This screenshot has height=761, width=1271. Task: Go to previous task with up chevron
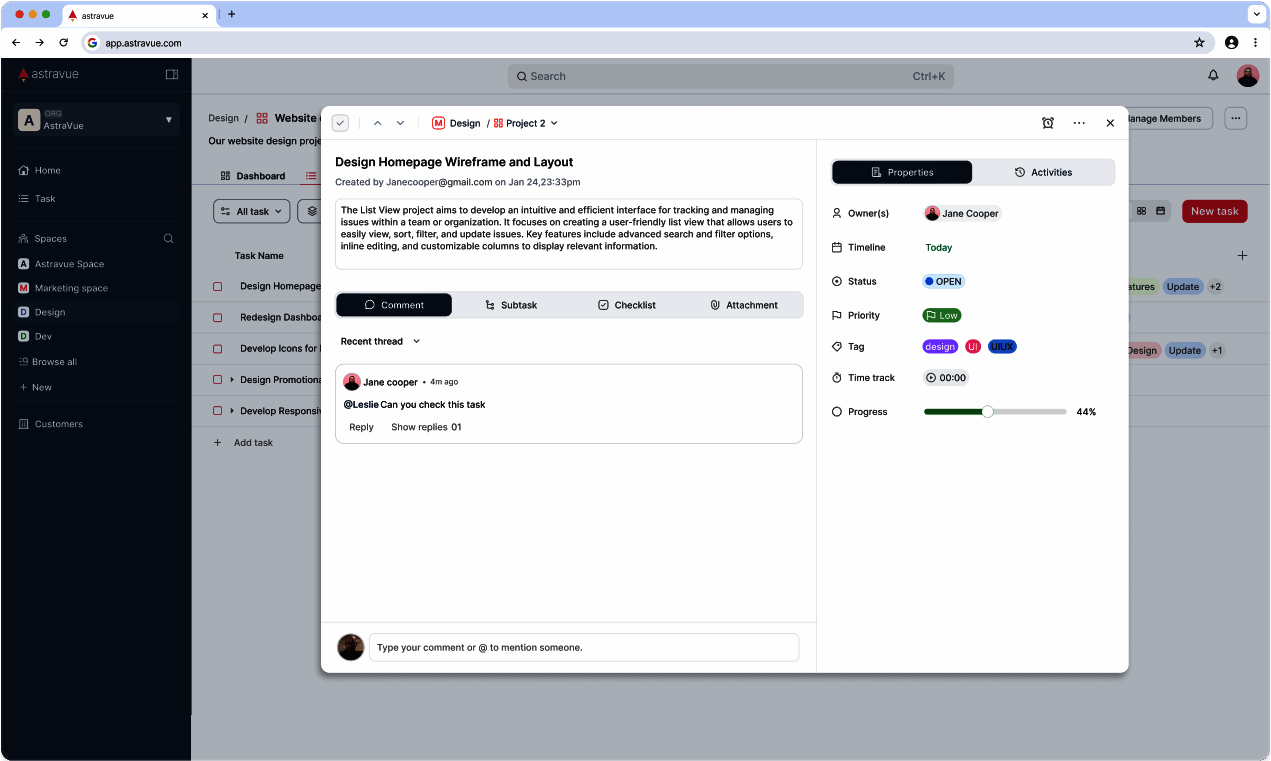pyautogui.click(x=377, y=123)
